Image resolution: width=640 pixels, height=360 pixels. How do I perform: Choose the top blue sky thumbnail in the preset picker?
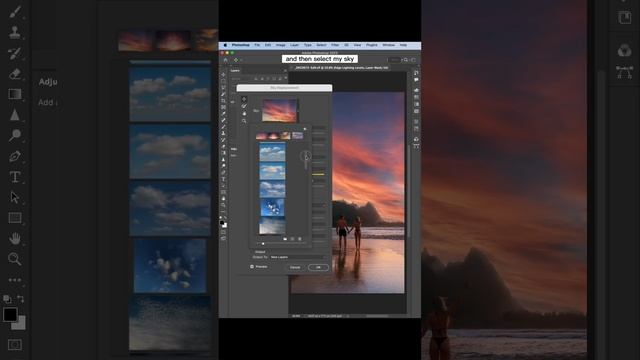click(272, 152)
